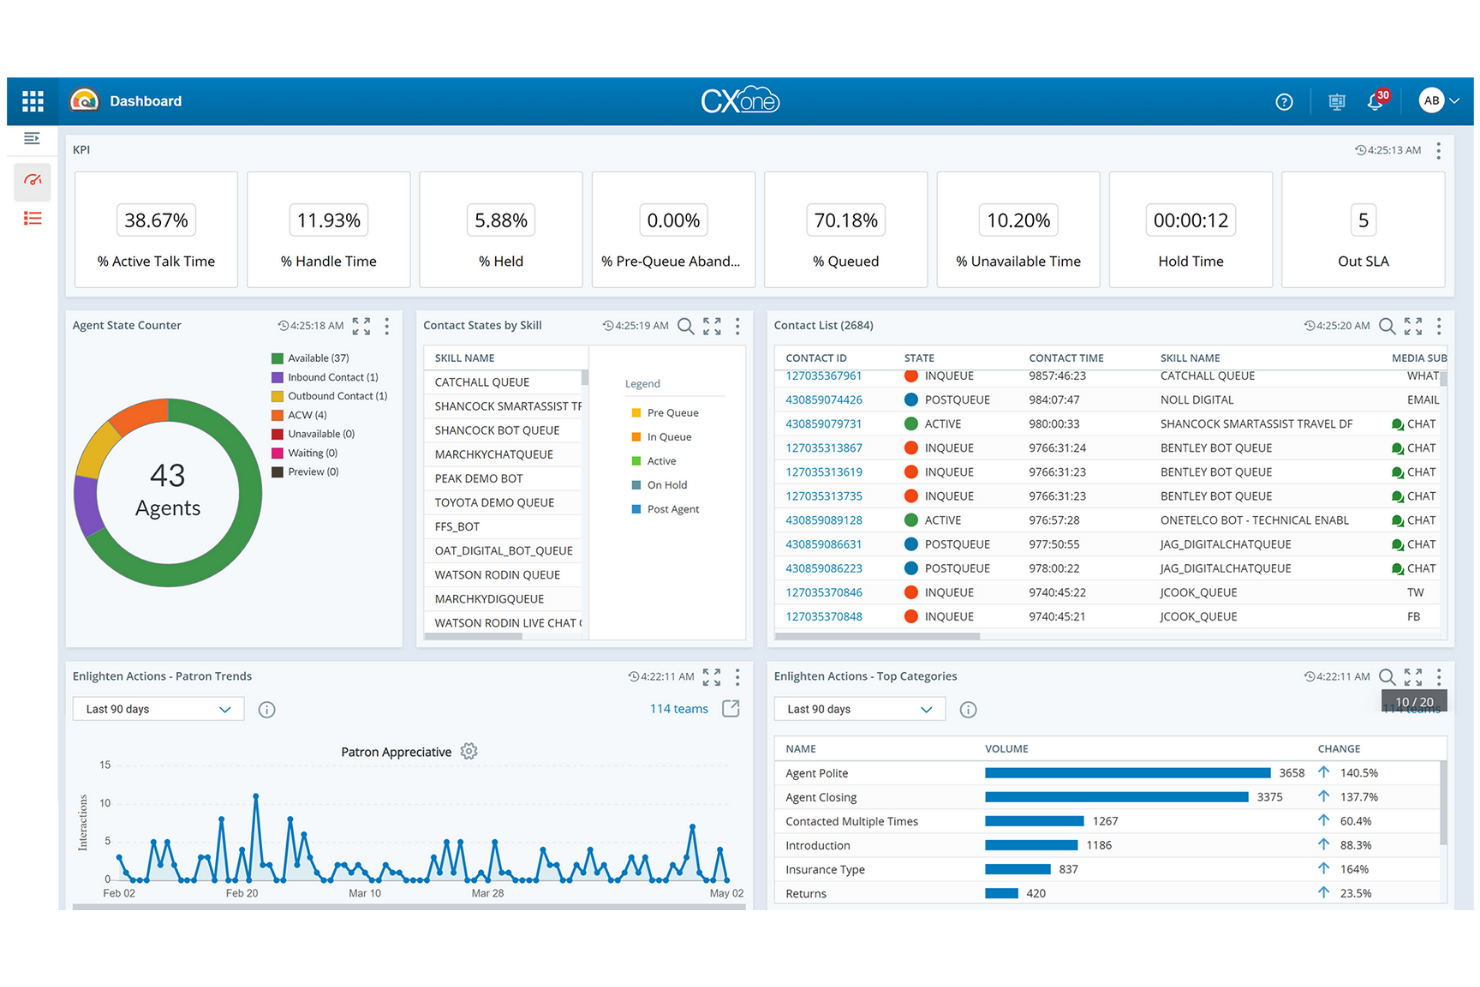This screenshot has width=1480, height=987.
Task: Click the search icon on Contact List
Action: click(1386, 325)
